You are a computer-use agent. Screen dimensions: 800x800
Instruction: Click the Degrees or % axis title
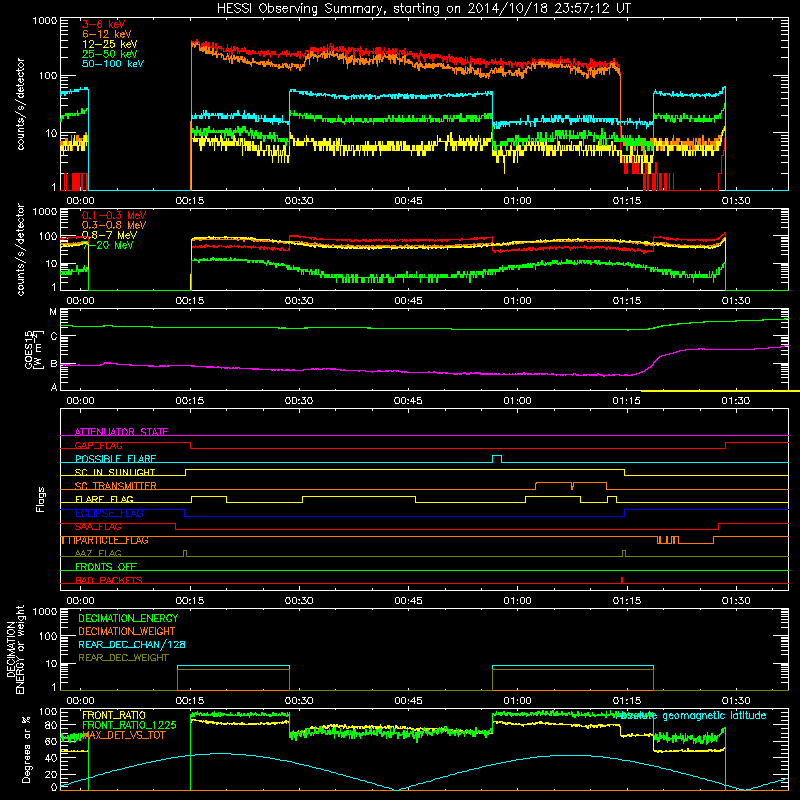point(26,749)
